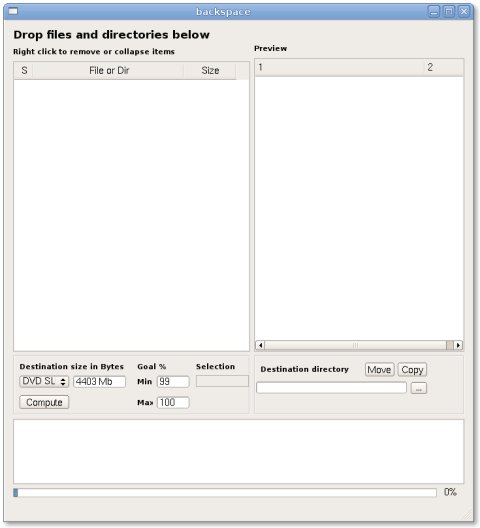The width and height of the screenshot is (480, 528).
Task: Click inside the file drop list area
Action: click(131, 215)
